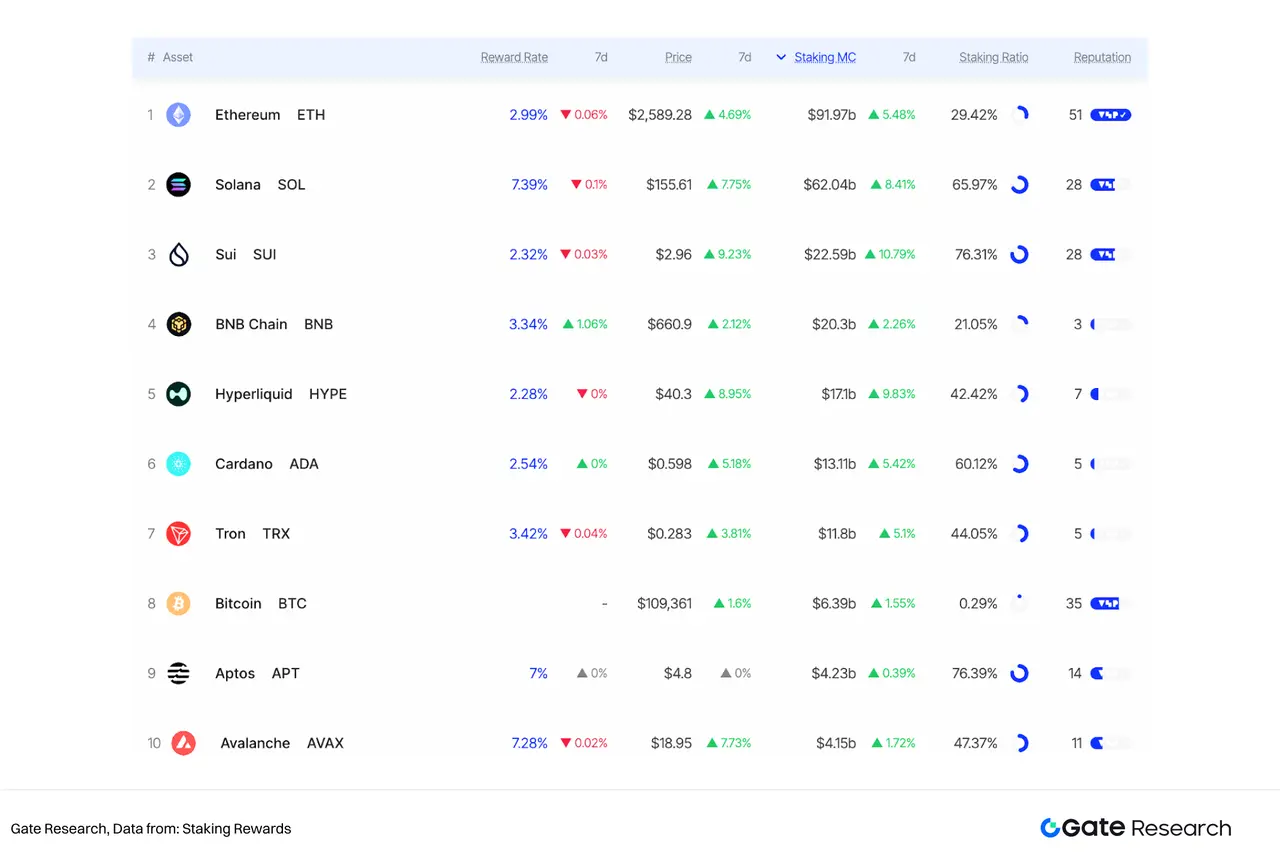Click the Avalanche logo icon
Screen dimensions: 1280x867
[183, 743]
